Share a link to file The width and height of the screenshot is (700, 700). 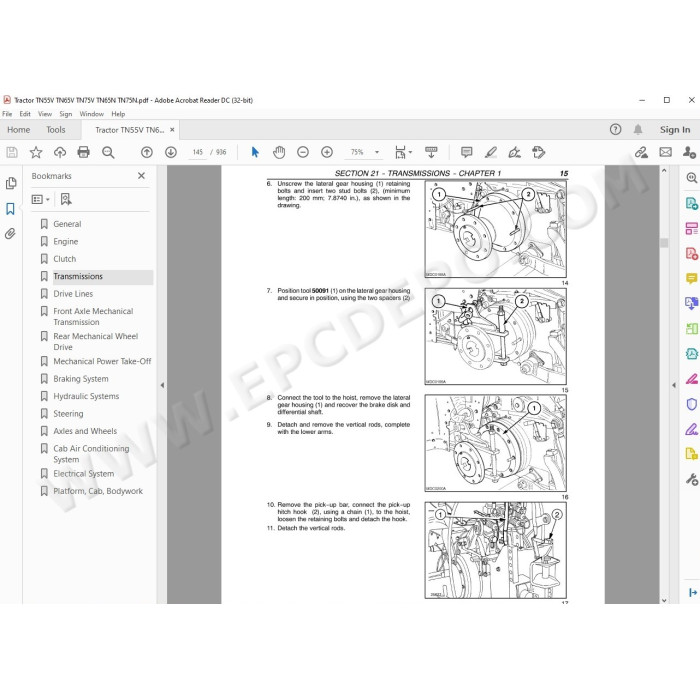pyautogui.click(x=642, y=153)
